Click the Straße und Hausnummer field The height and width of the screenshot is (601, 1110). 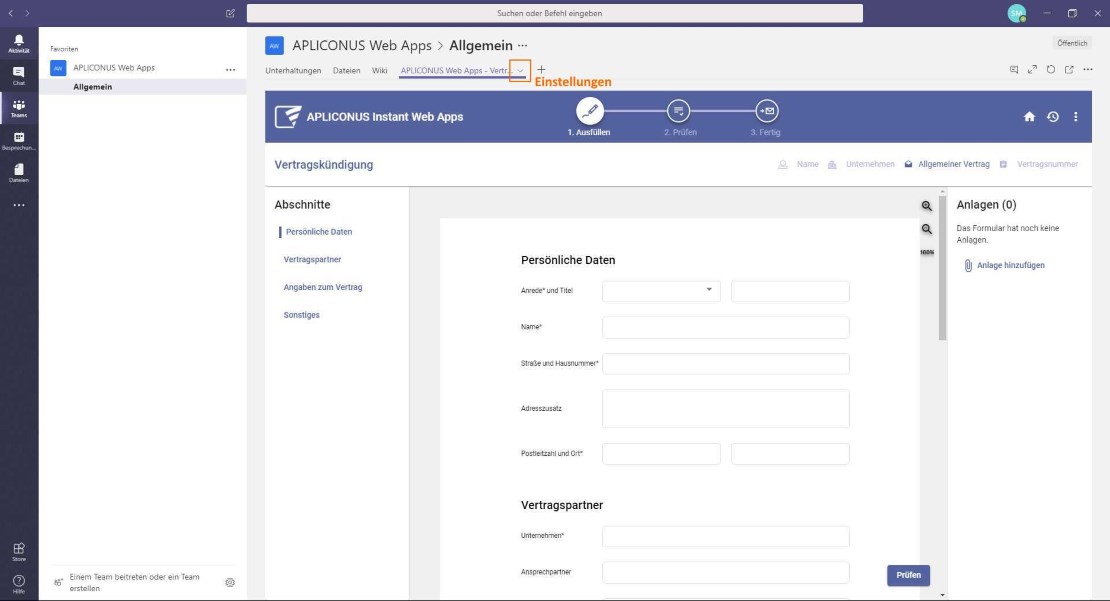click(726, 363)
